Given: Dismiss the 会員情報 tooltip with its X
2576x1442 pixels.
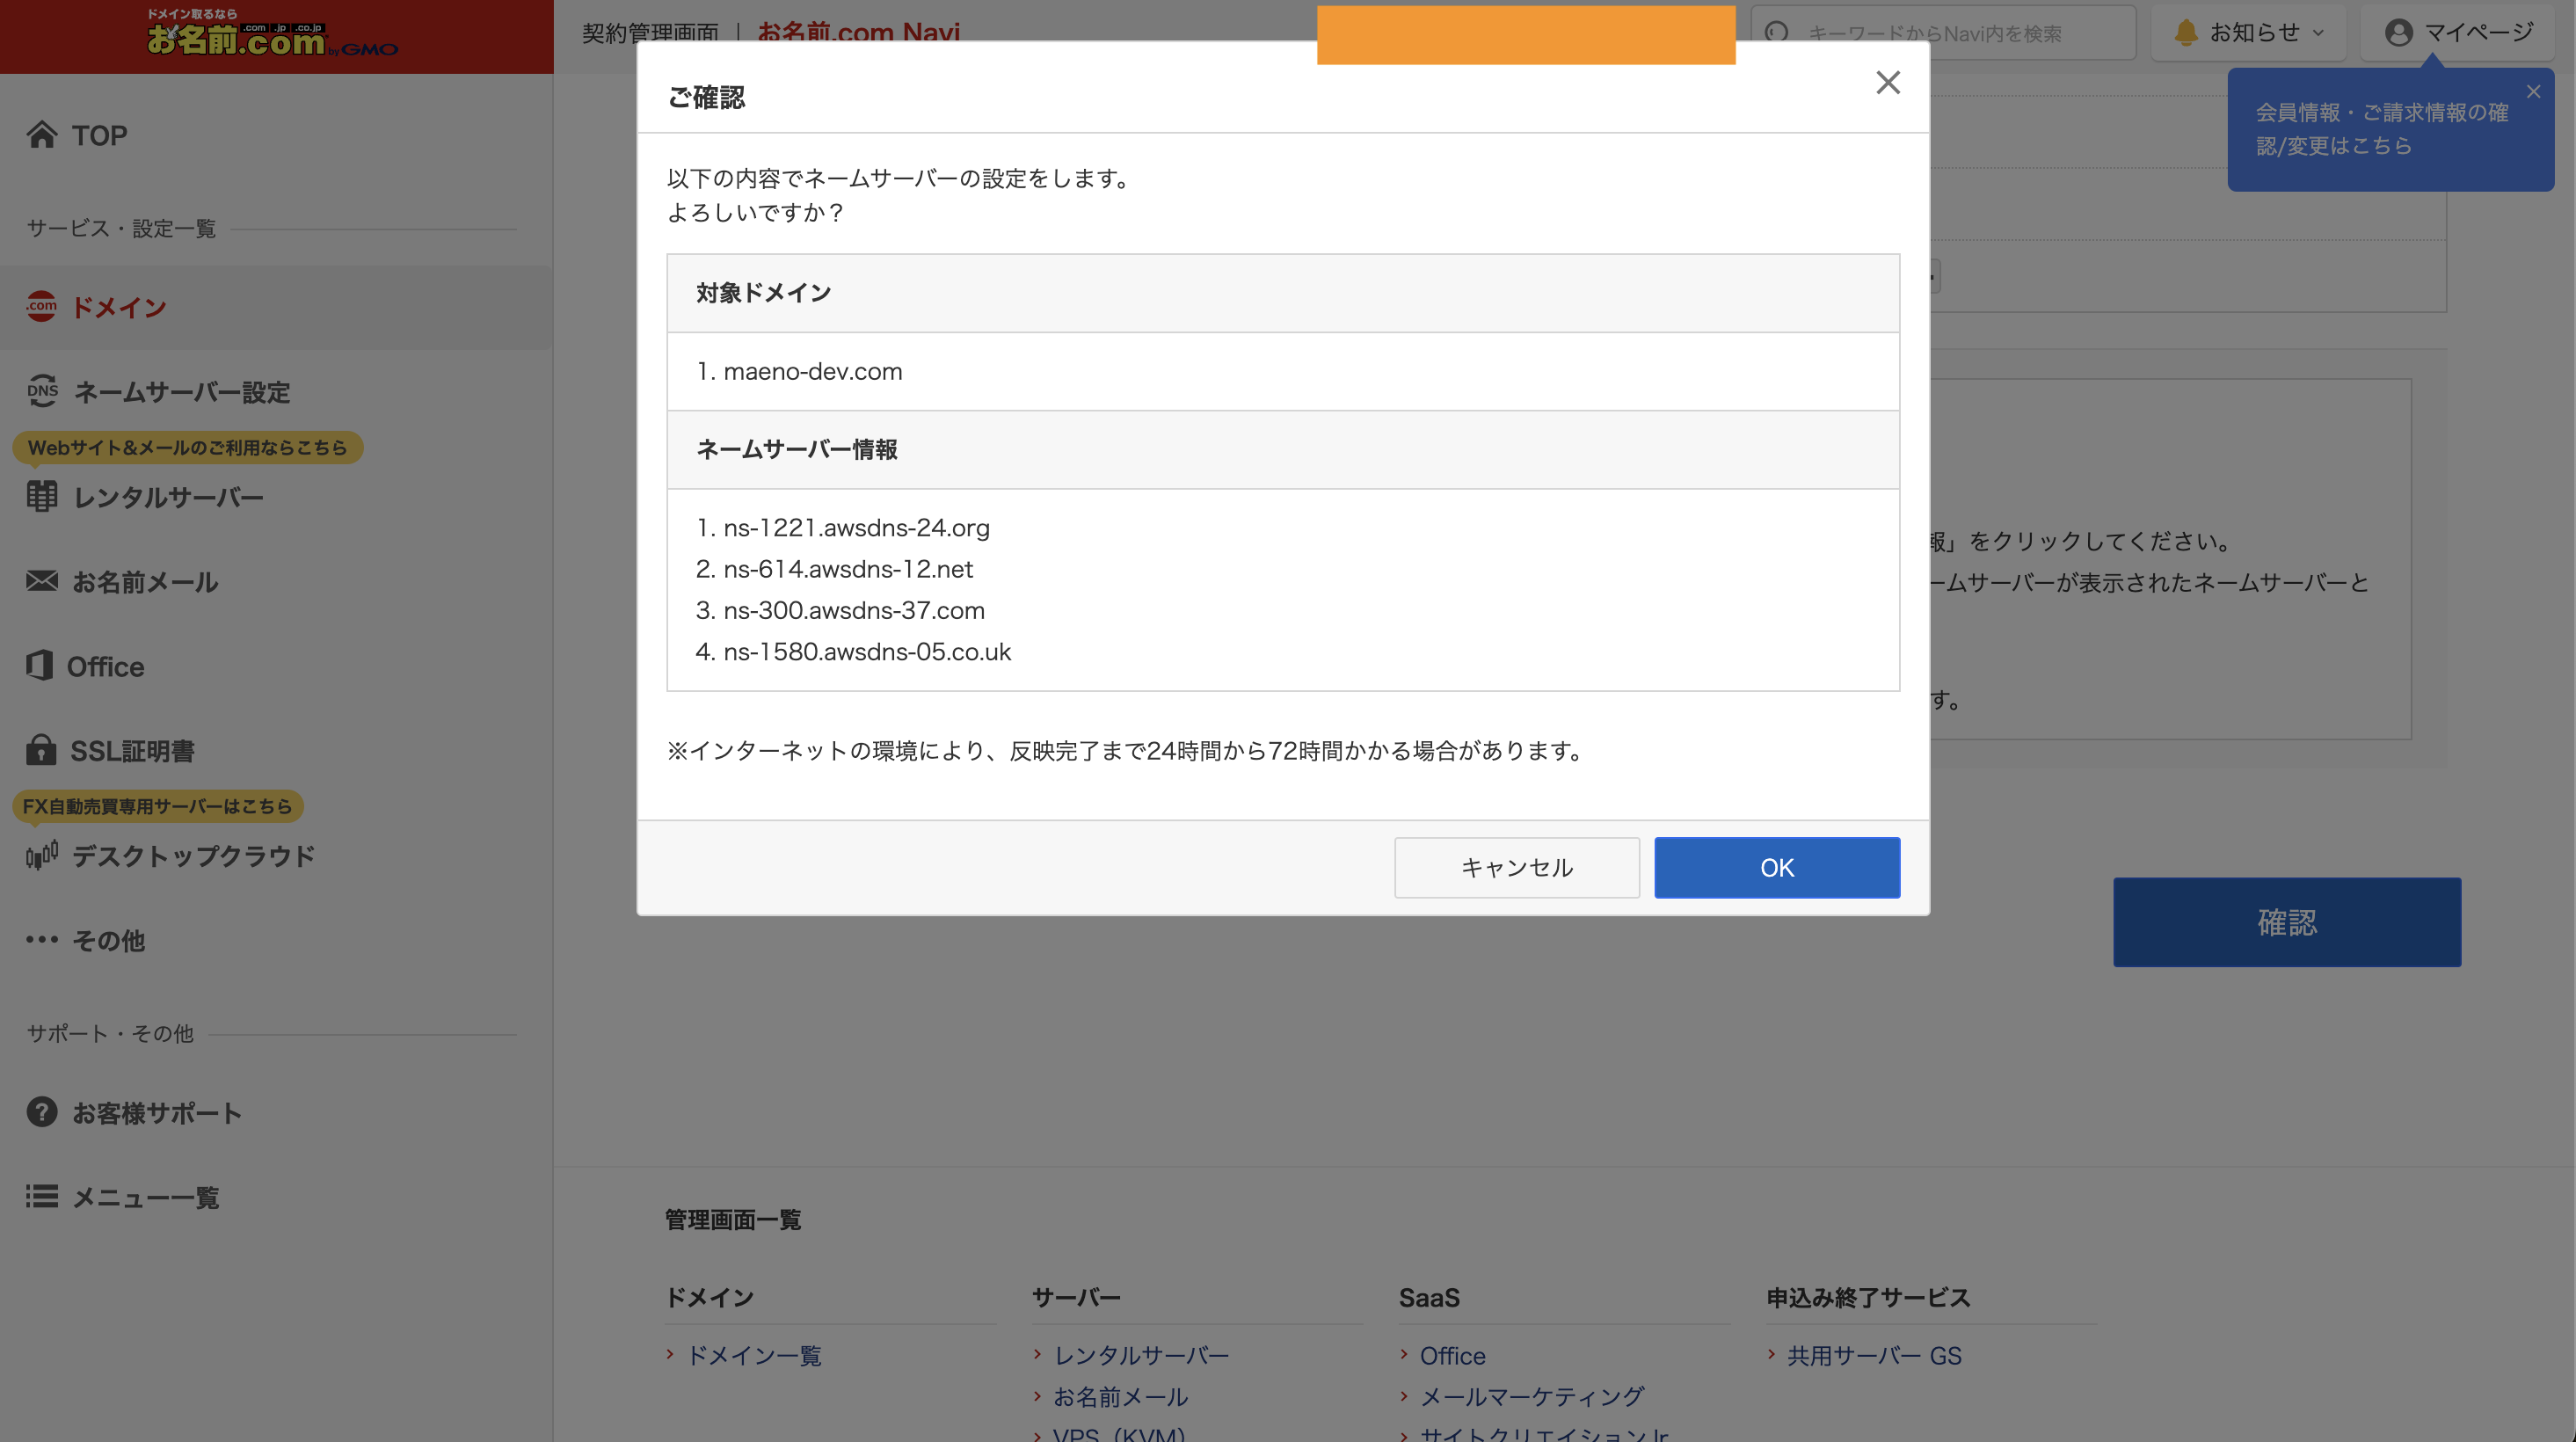Looking at the screenshot, I should click(2534, 91).
